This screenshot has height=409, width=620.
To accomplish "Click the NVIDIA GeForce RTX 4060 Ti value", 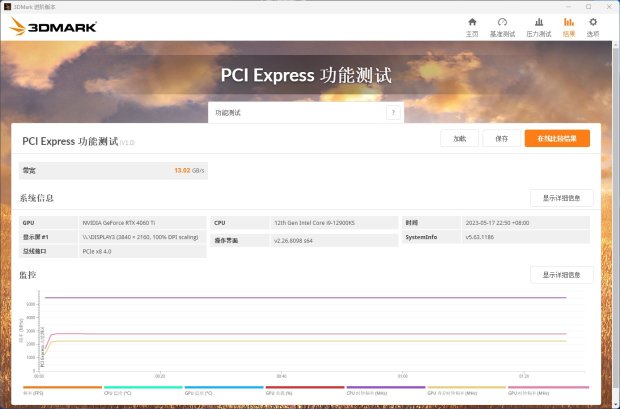I will pos(119,223).
